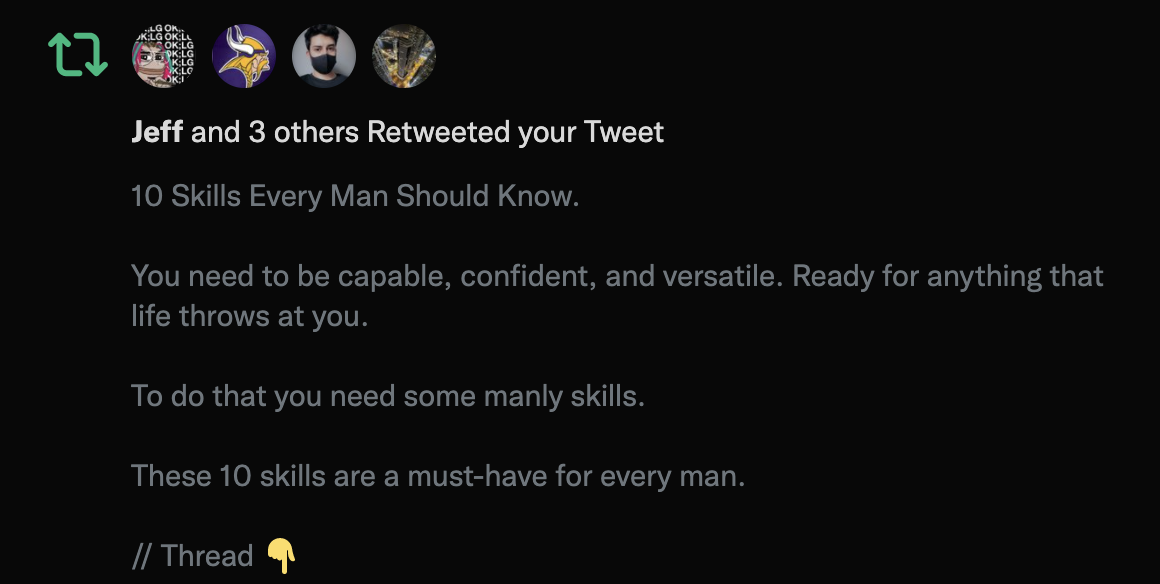Click the pointing-down hand emoji
1160x584 pixels.
282,556
